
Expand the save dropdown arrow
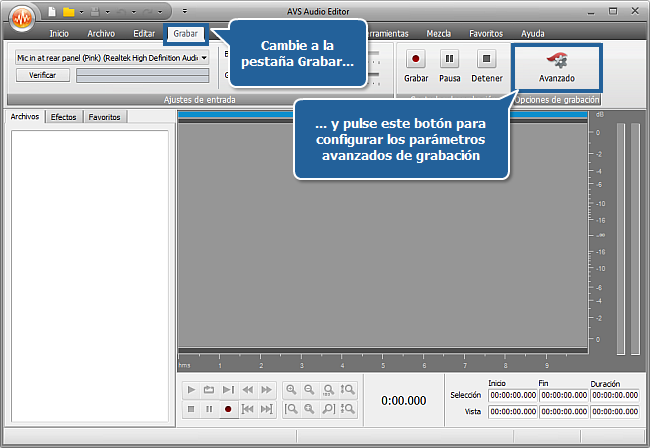pyautogui.click(x=107, y=12)
